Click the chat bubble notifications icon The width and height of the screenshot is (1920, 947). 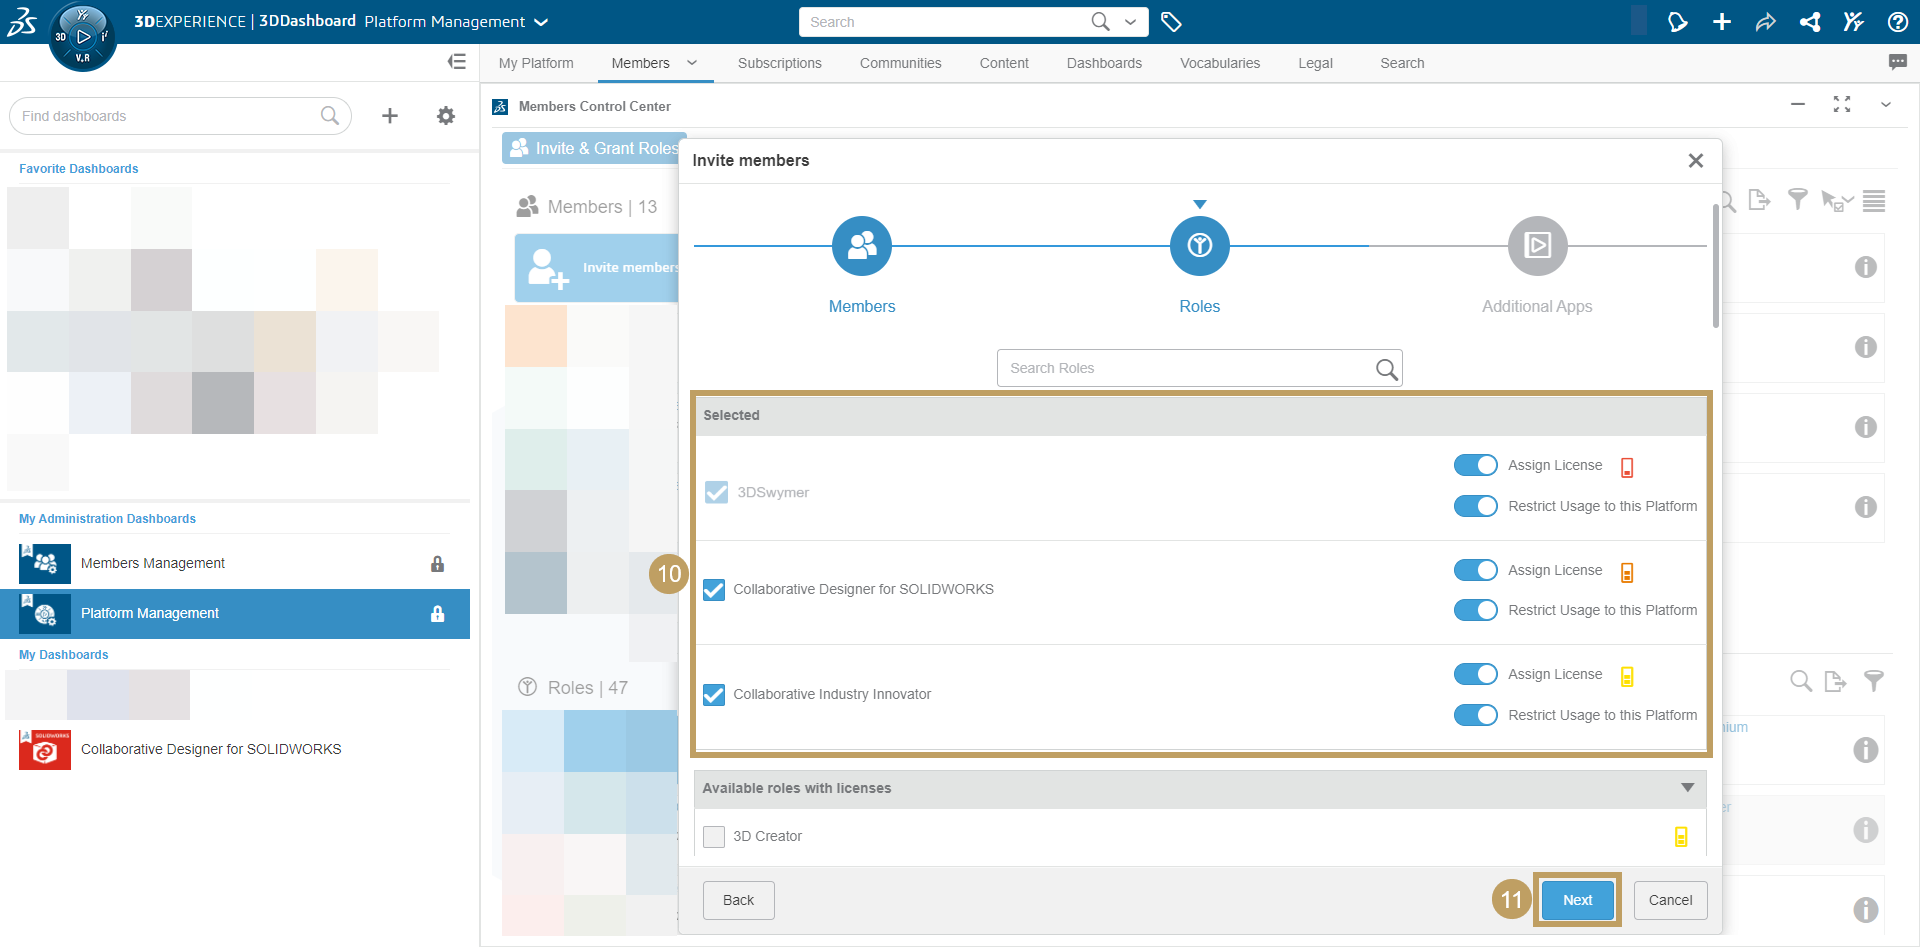pos(1897,62)
